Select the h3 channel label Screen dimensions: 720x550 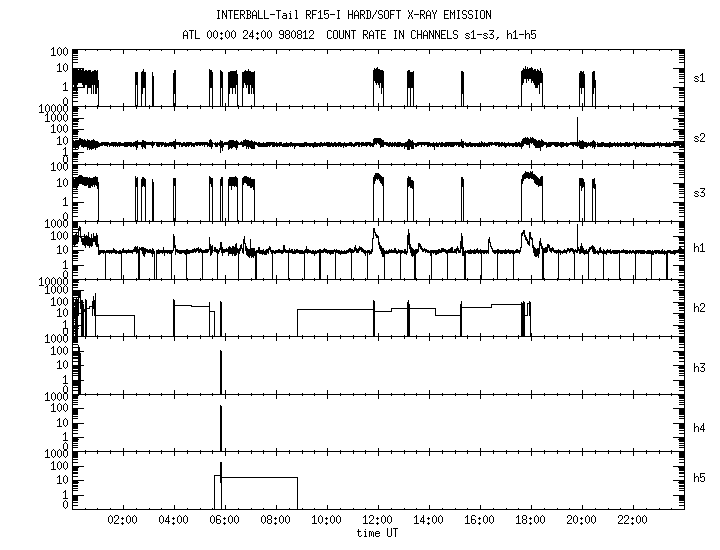pos(701,367)
